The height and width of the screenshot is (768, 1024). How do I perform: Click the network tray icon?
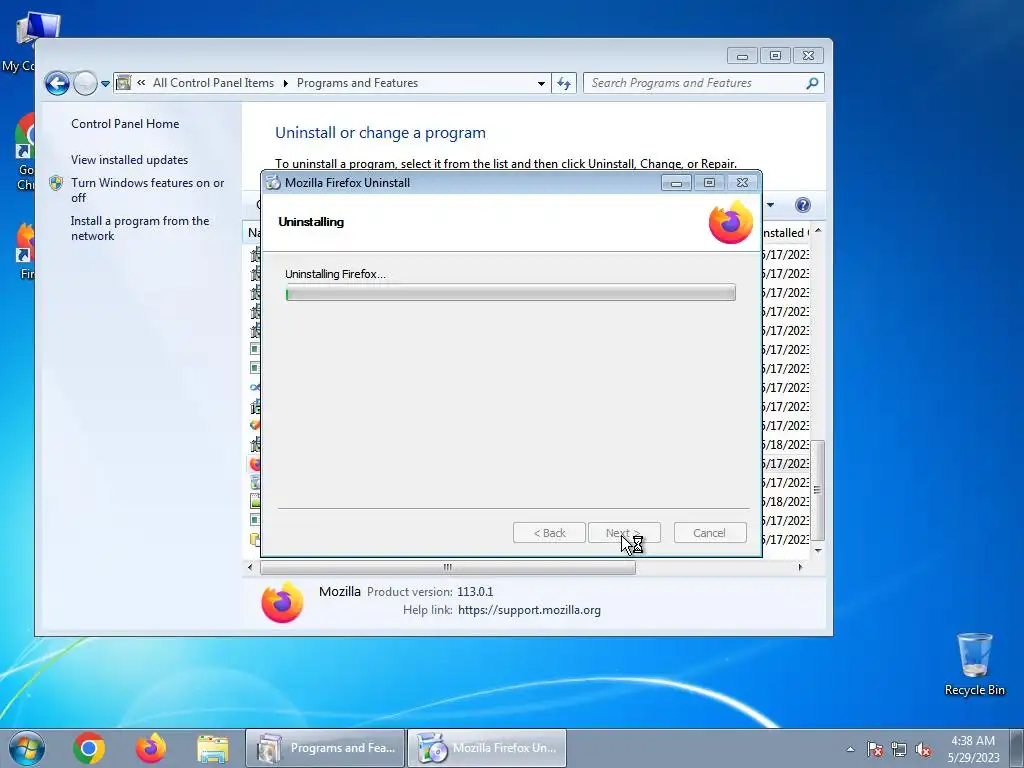(899, 749)
